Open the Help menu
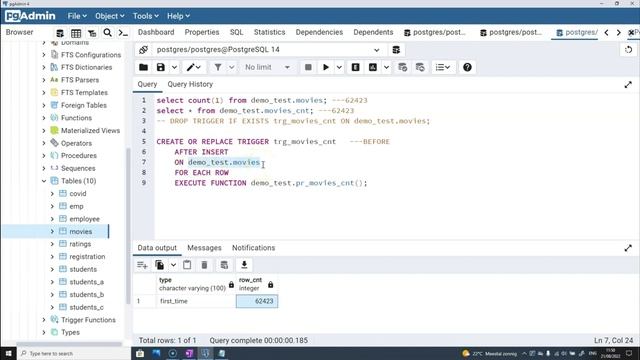Viewport: 640px width, 360px height. tap(178, 16)
